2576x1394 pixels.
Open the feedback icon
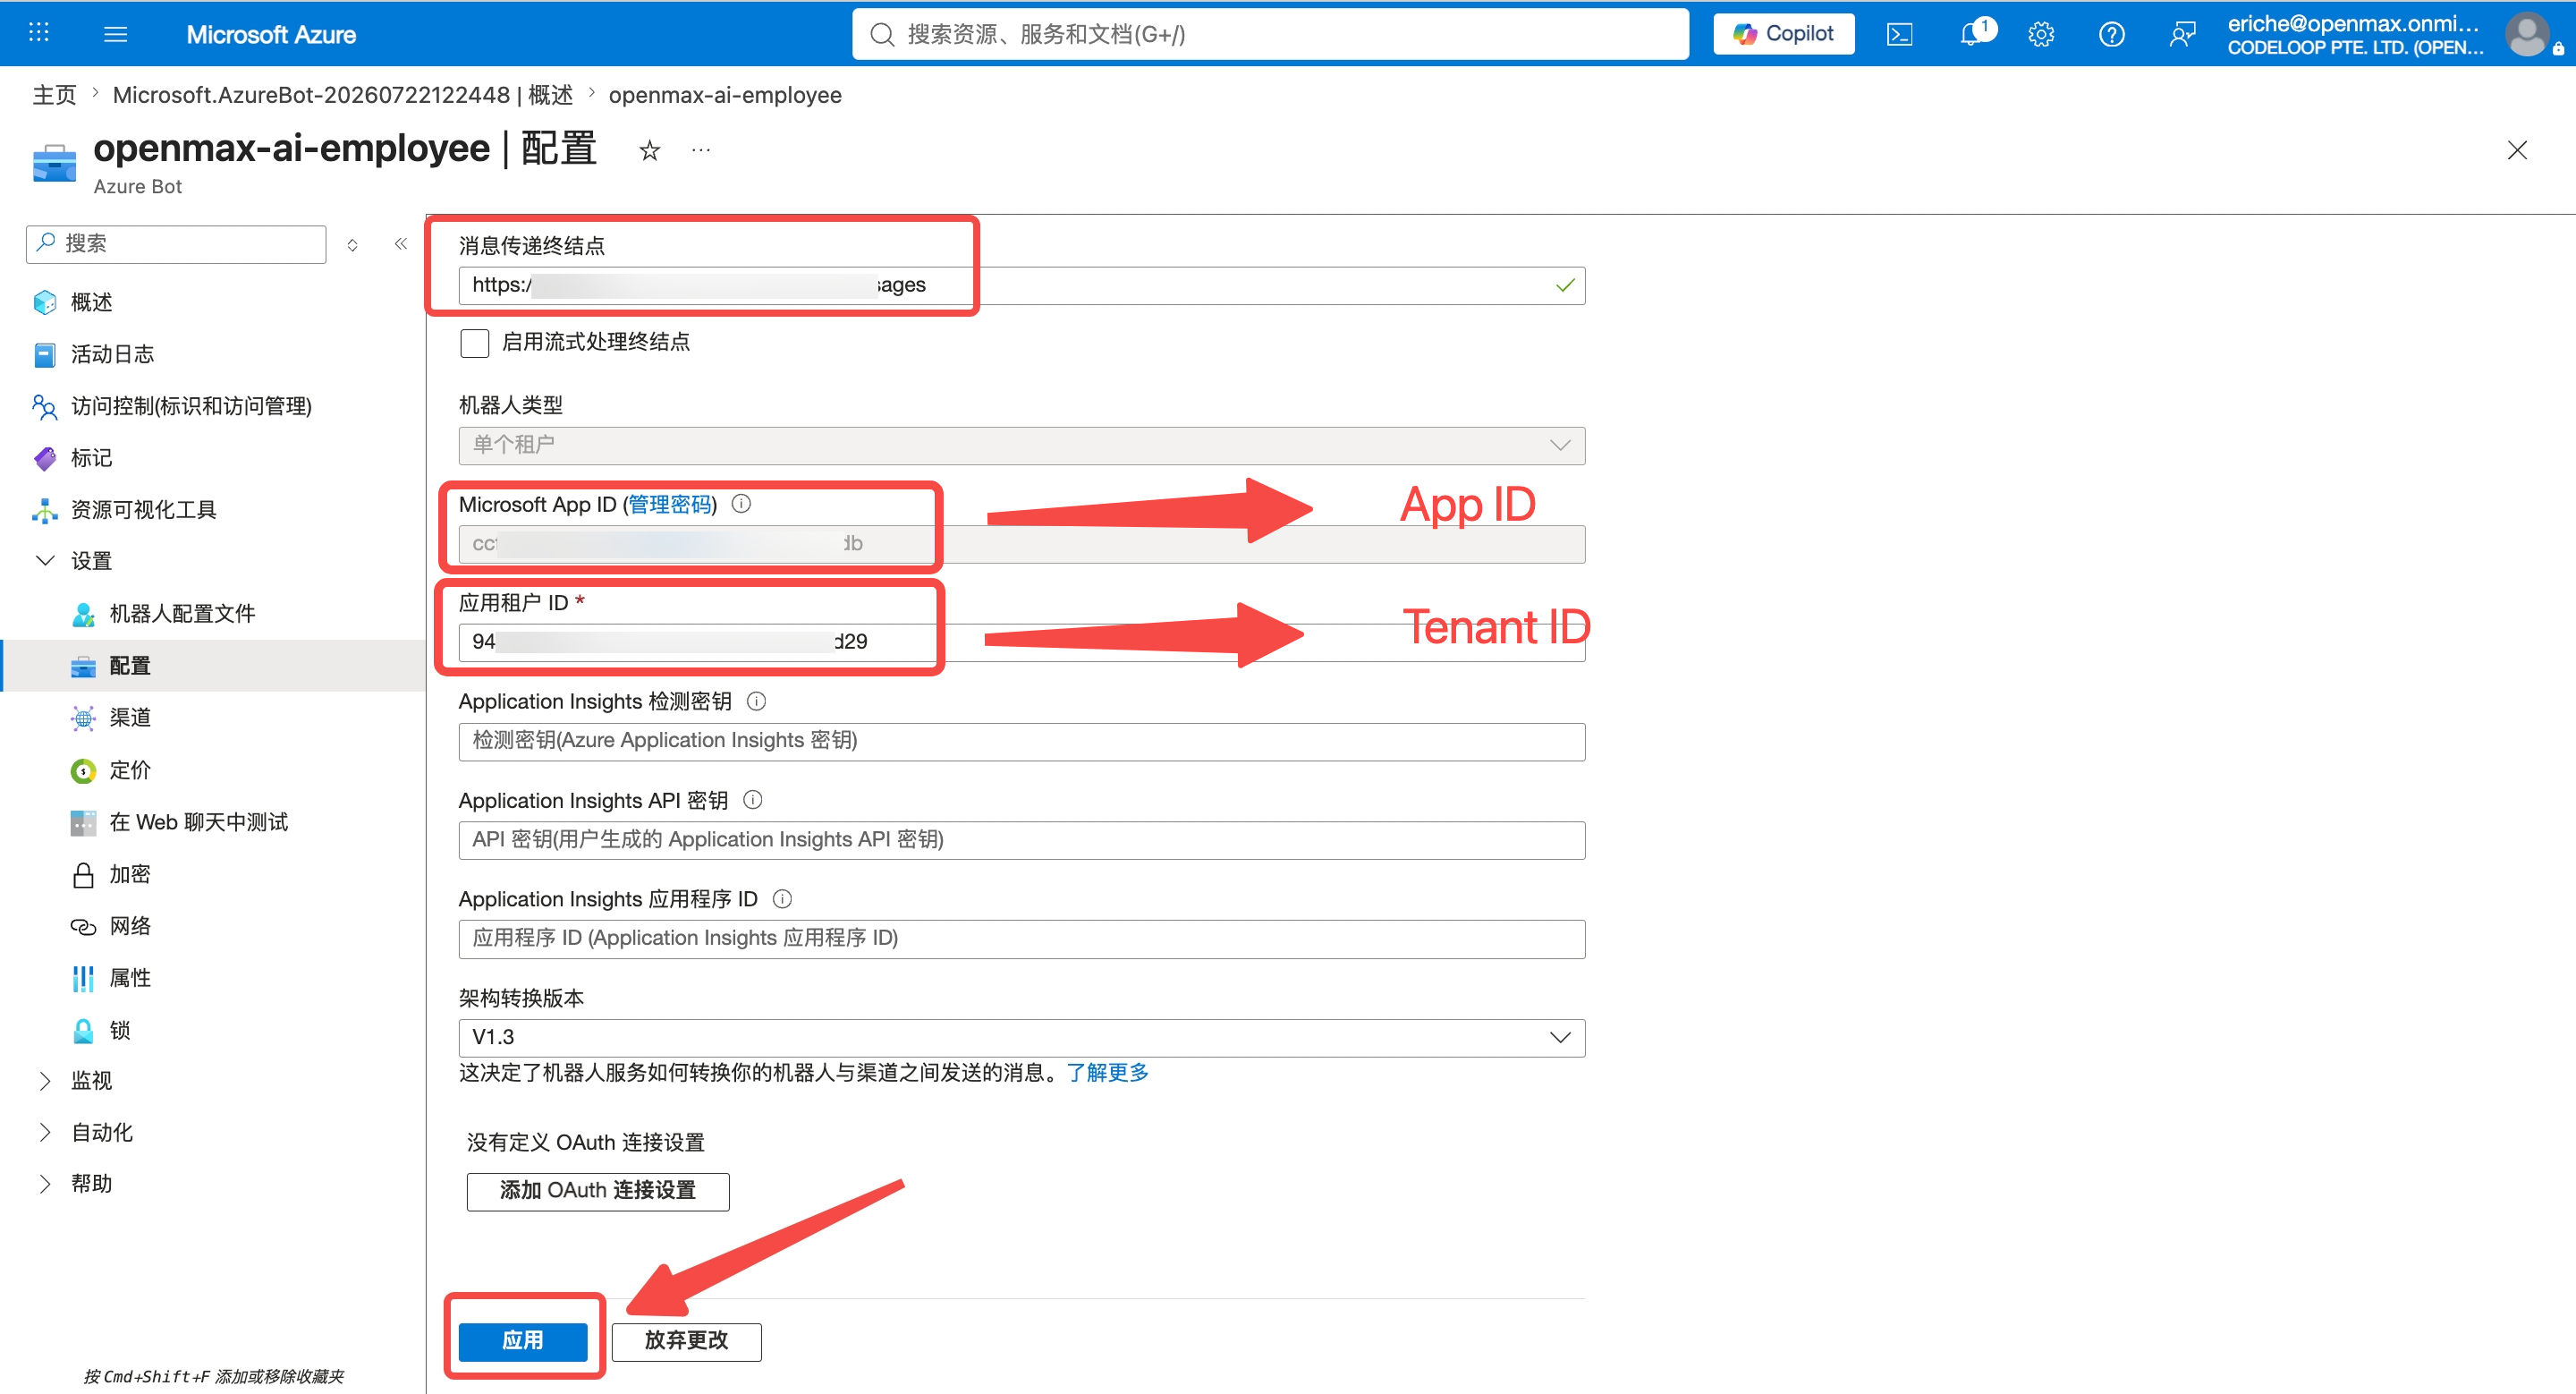click(2182, 34)
